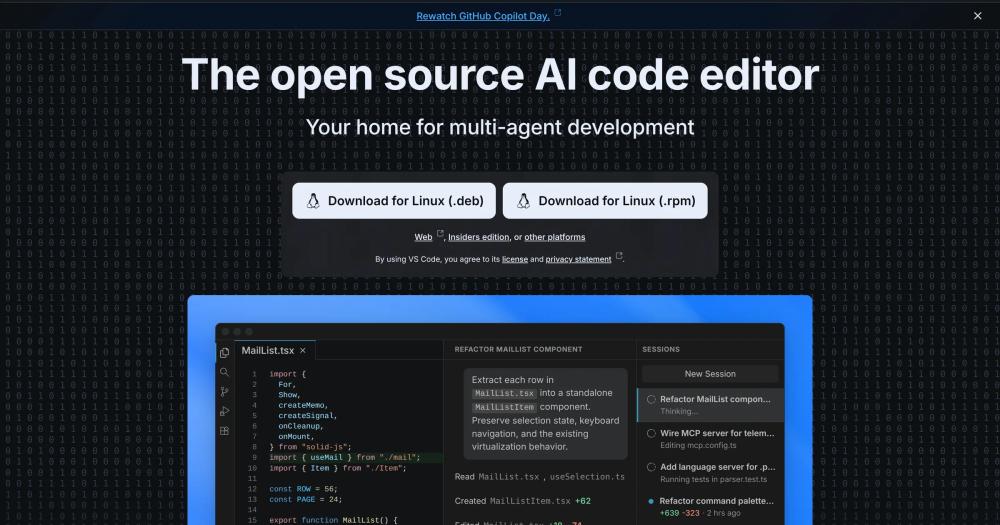Click code line 'import { Item } from "./Item"'
1000x525 pixels.
tap(337, 468)
